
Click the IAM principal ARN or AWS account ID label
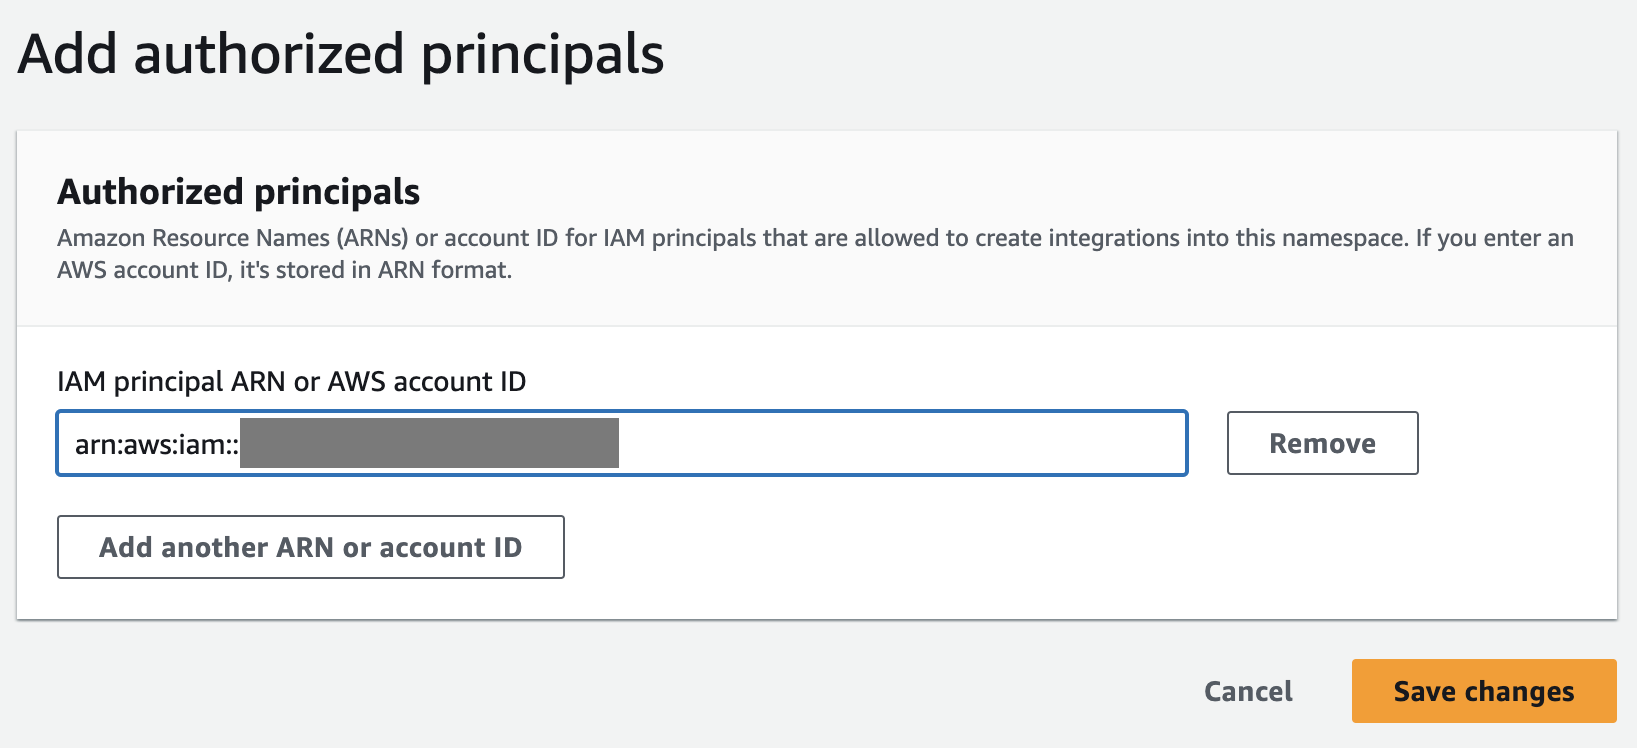click(291, 381)
